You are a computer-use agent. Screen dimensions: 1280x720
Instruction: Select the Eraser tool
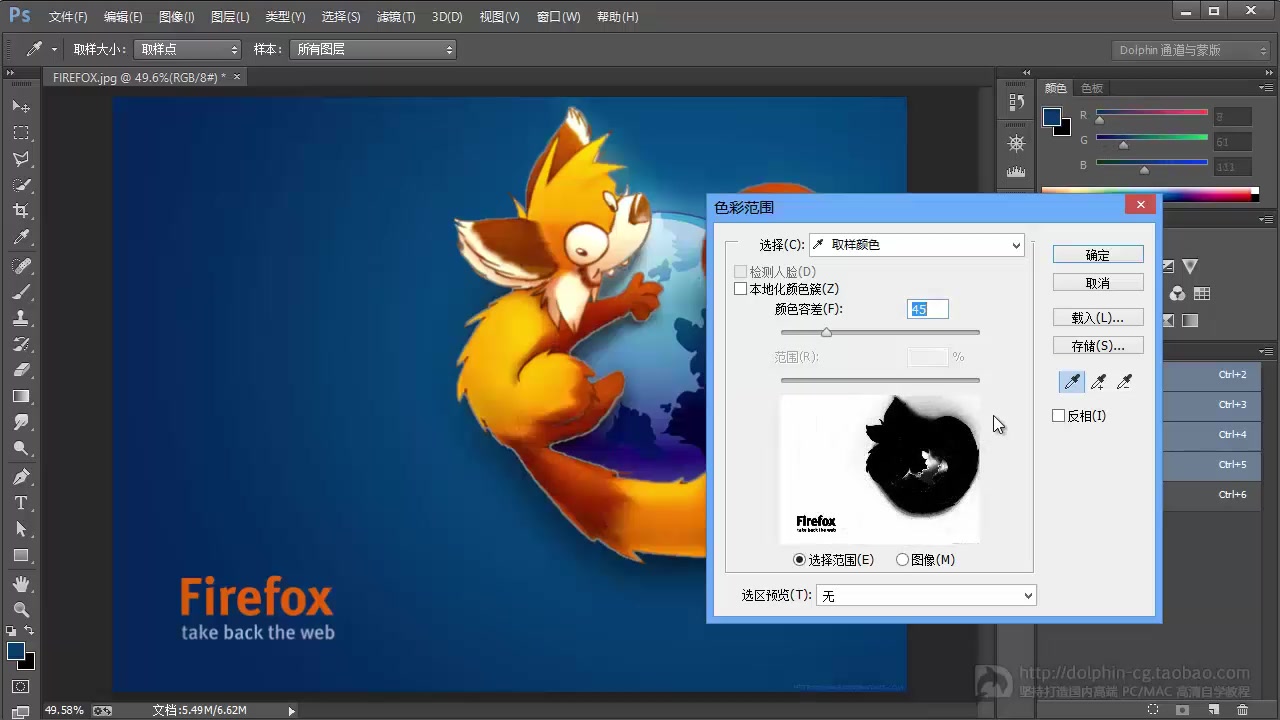click(21, 370)
